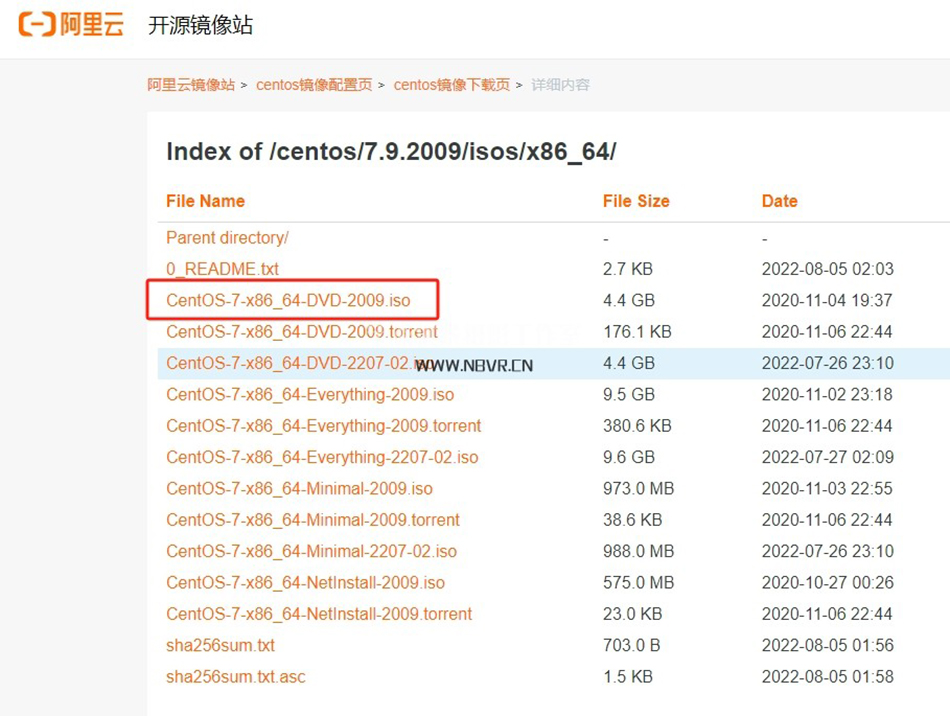Click the date 2022-08-05 01:56
This screenshot has height=716, width=950.
828,646
